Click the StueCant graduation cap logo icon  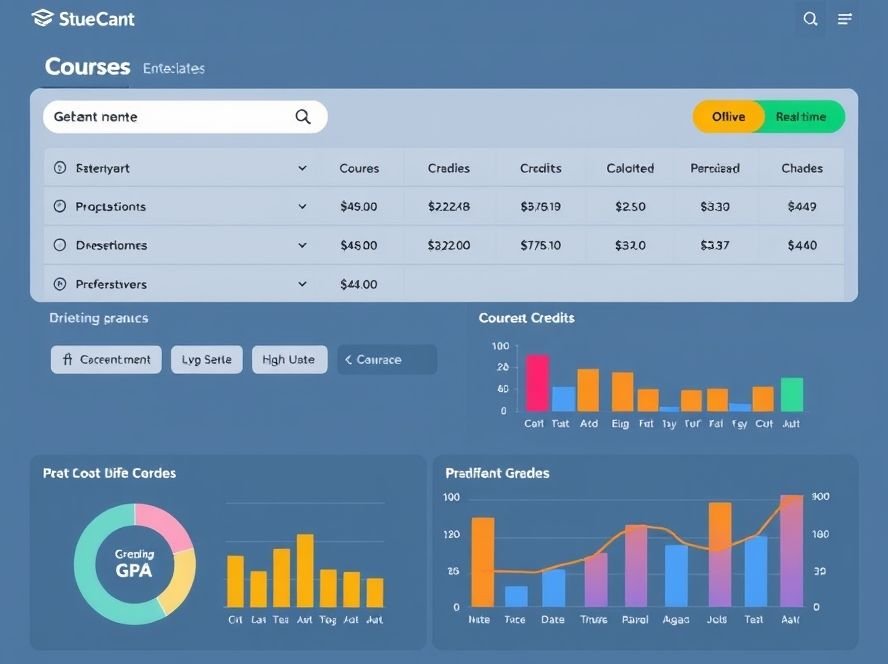tap(43, 17)
